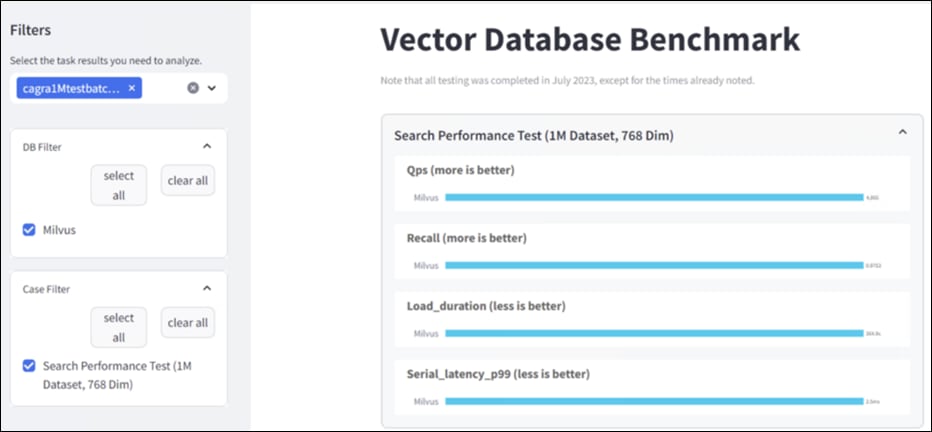Screen dimensions: 932x432
Task: Click the Search Performance Test panel title
Action: coord(533,134)
